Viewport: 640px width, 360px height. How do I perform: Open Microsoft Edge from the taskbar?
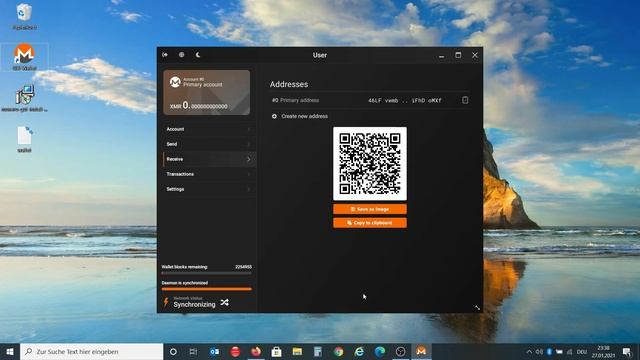pyautogui.click(x=380, y=351)
